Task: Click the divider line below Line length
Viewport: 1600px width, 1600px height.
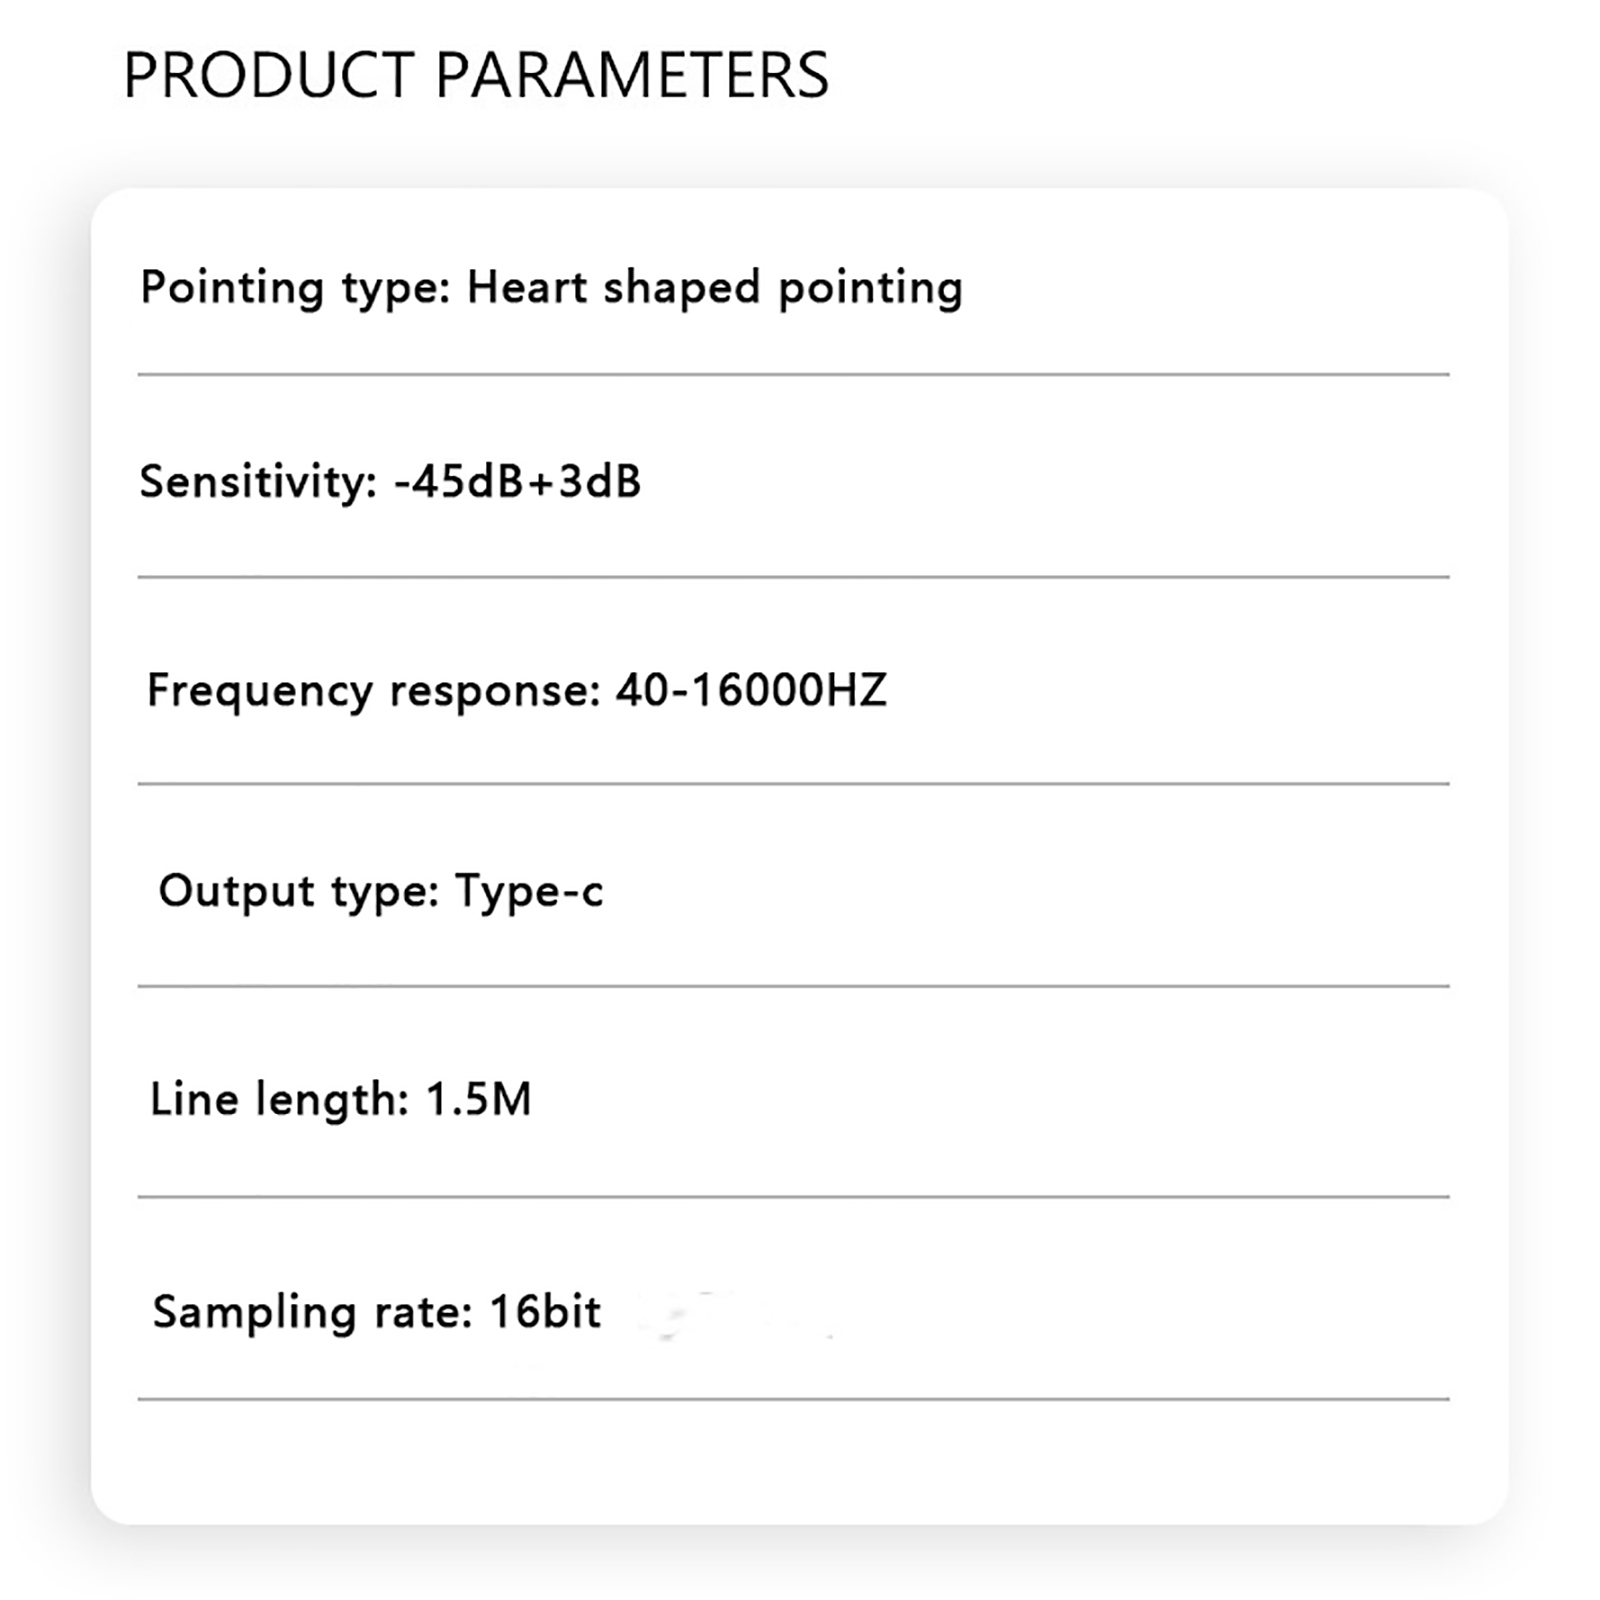Action: tap(793, 1196)
